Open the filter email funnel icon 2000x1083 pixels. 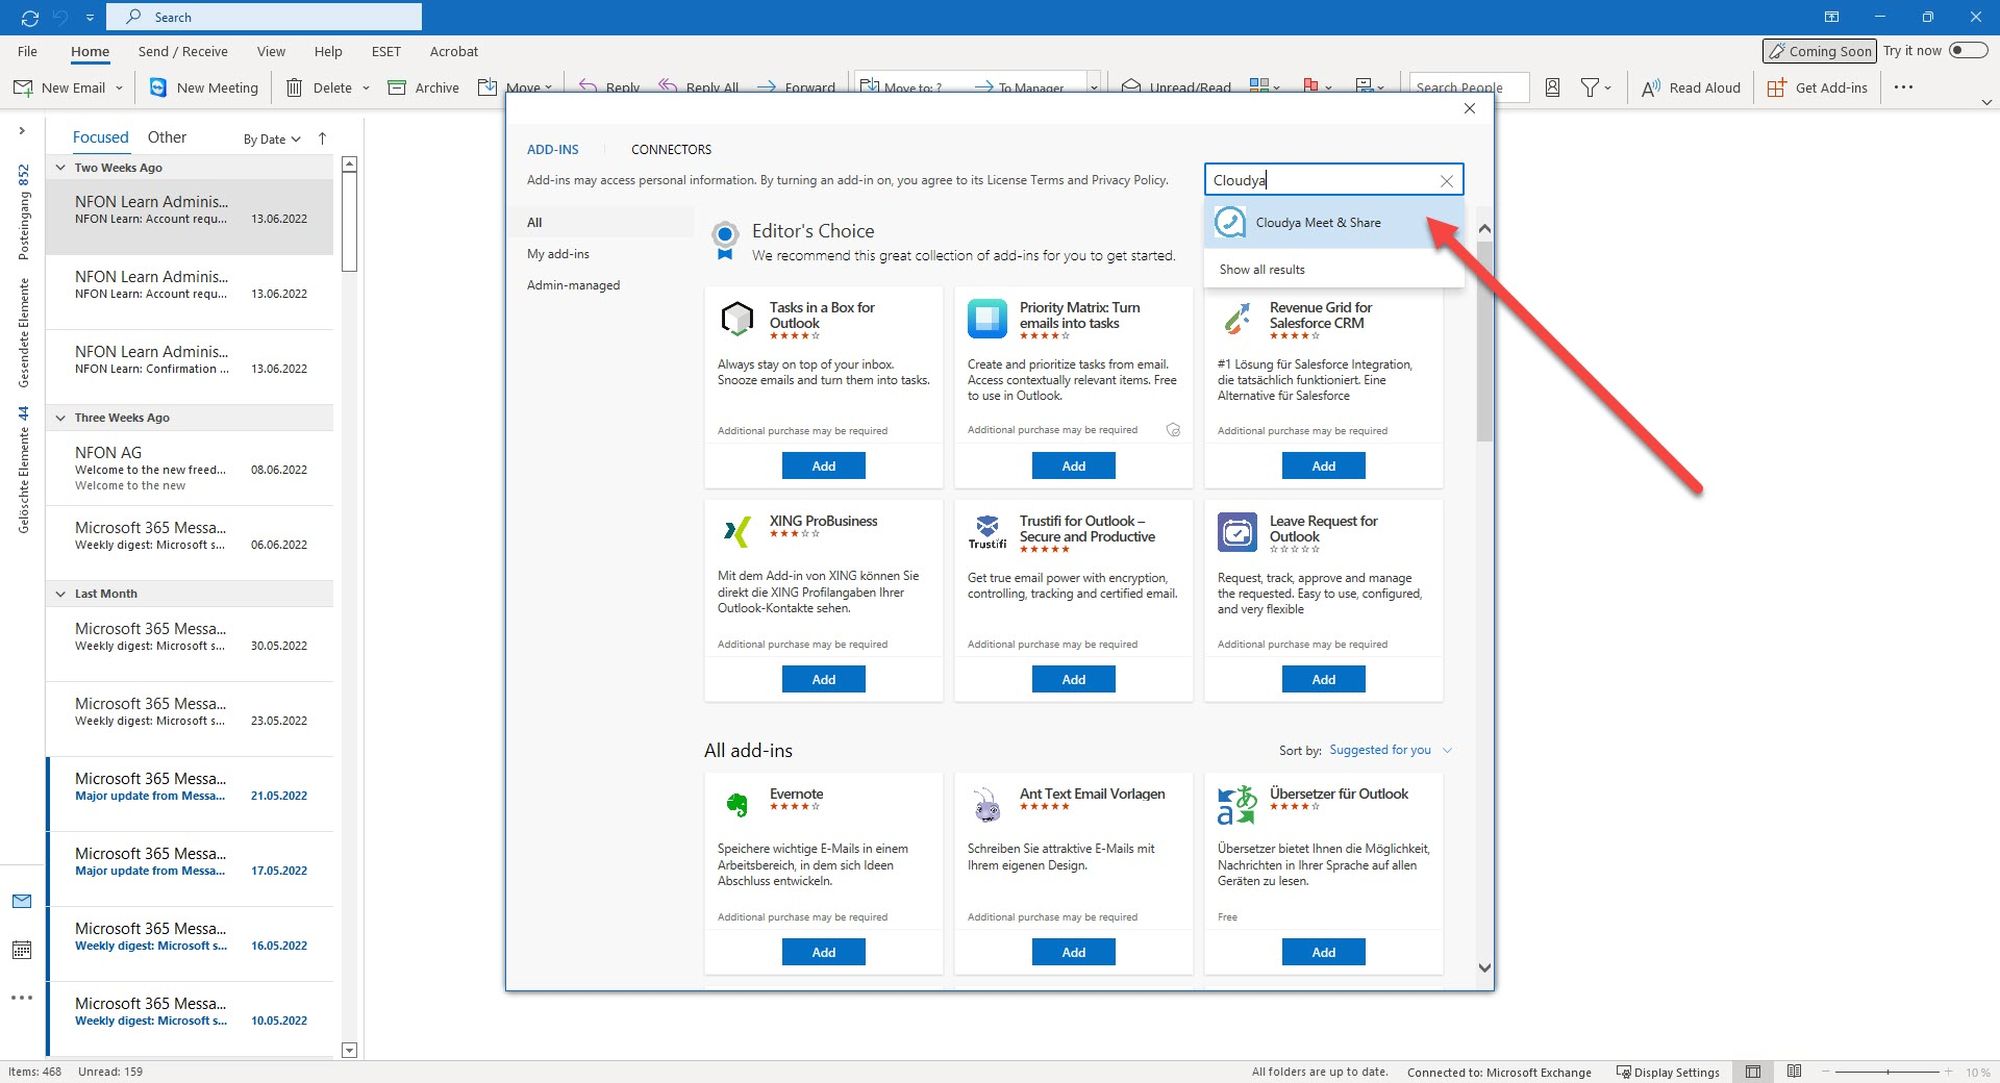[1589, 88]
